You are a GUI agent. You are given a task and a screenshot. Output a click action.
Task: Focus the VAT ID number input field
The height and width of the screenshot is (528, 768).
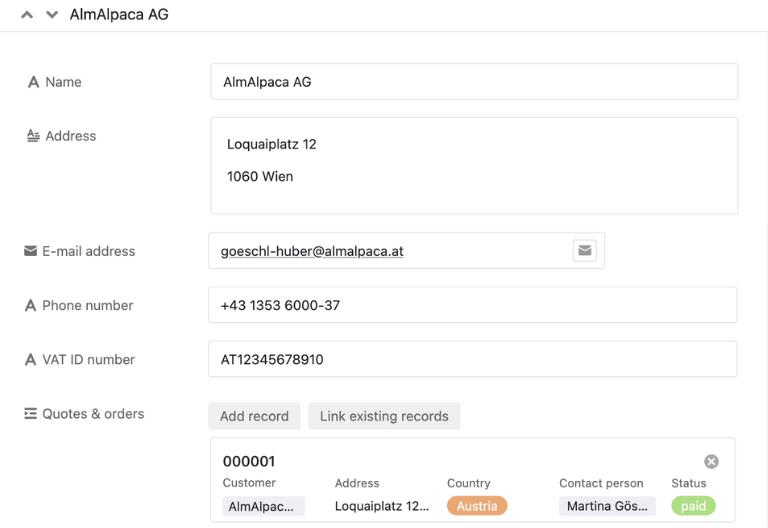[x=472, y=359]
